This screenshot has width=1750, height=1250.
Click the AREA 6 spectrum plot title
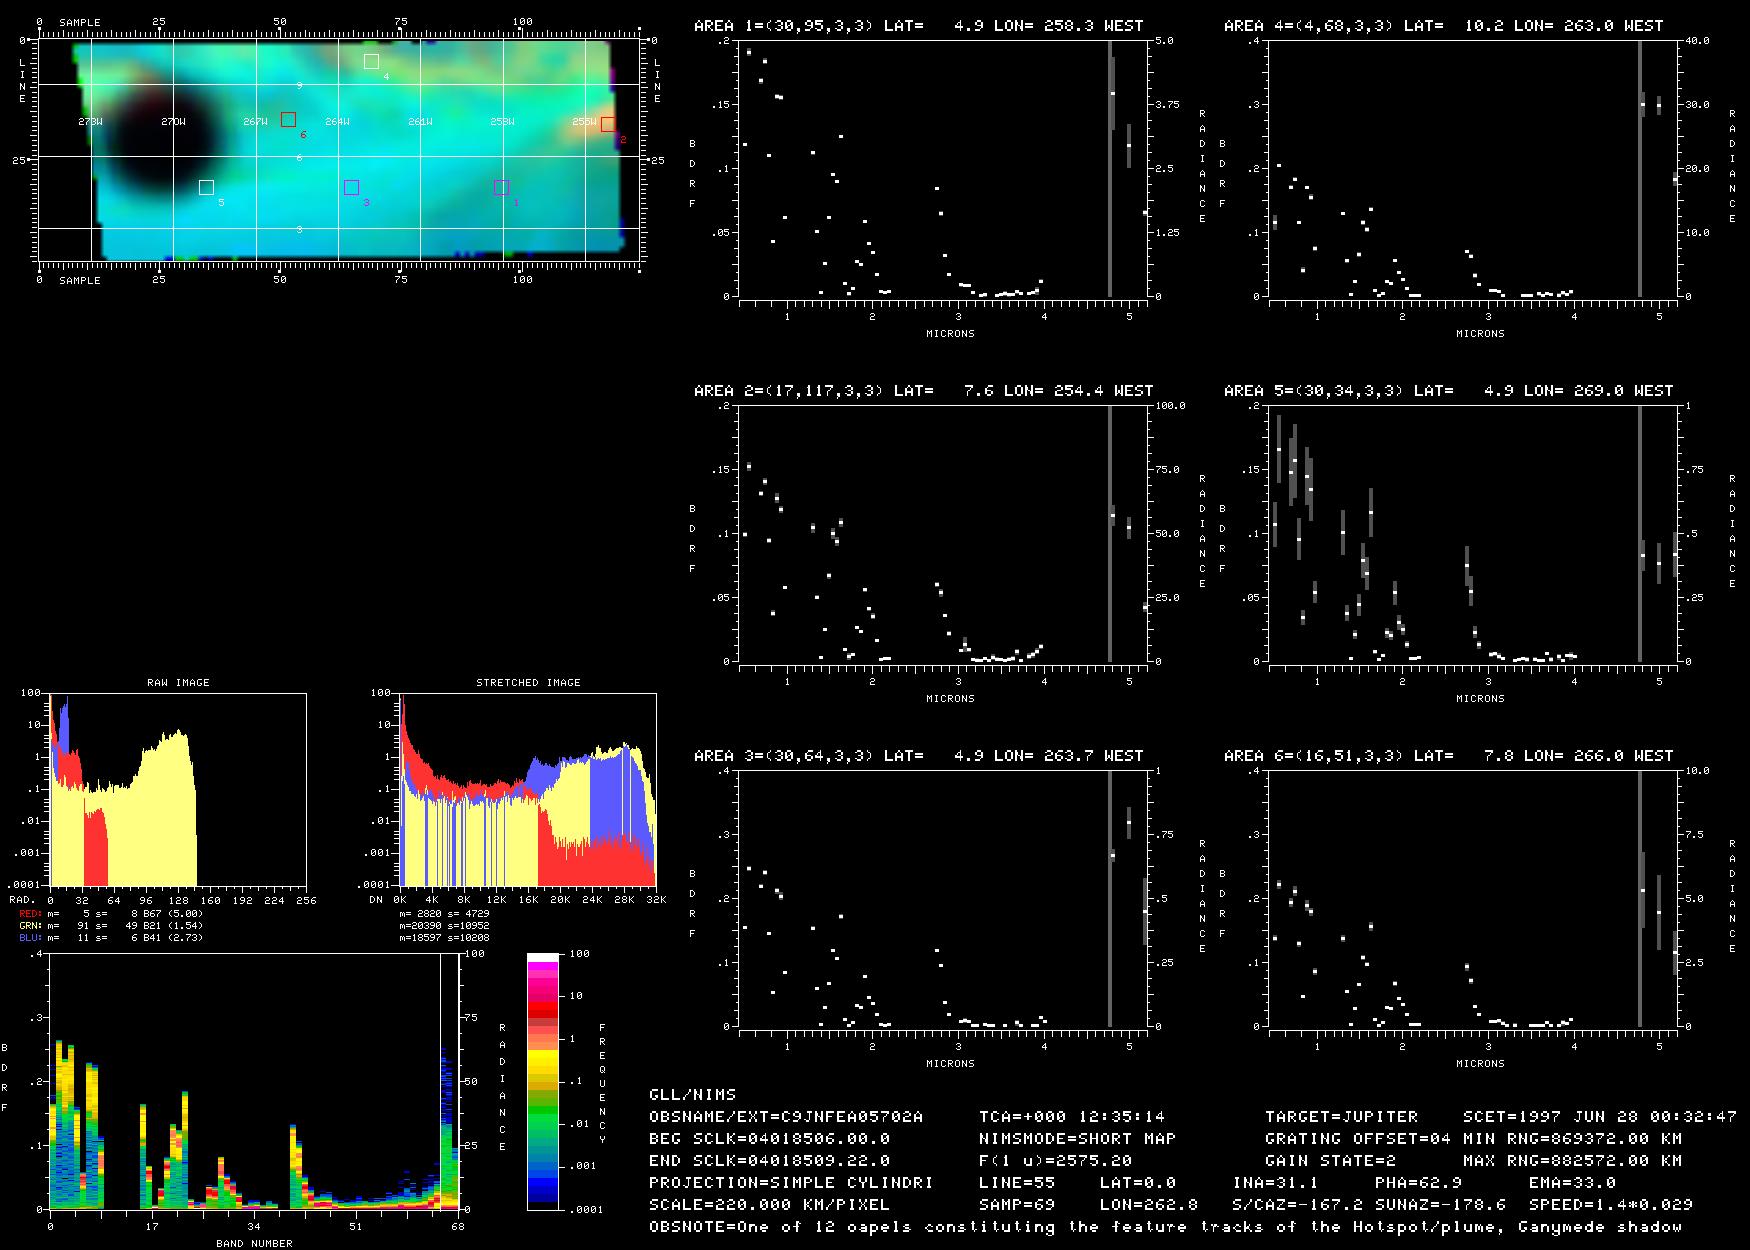1448,756
